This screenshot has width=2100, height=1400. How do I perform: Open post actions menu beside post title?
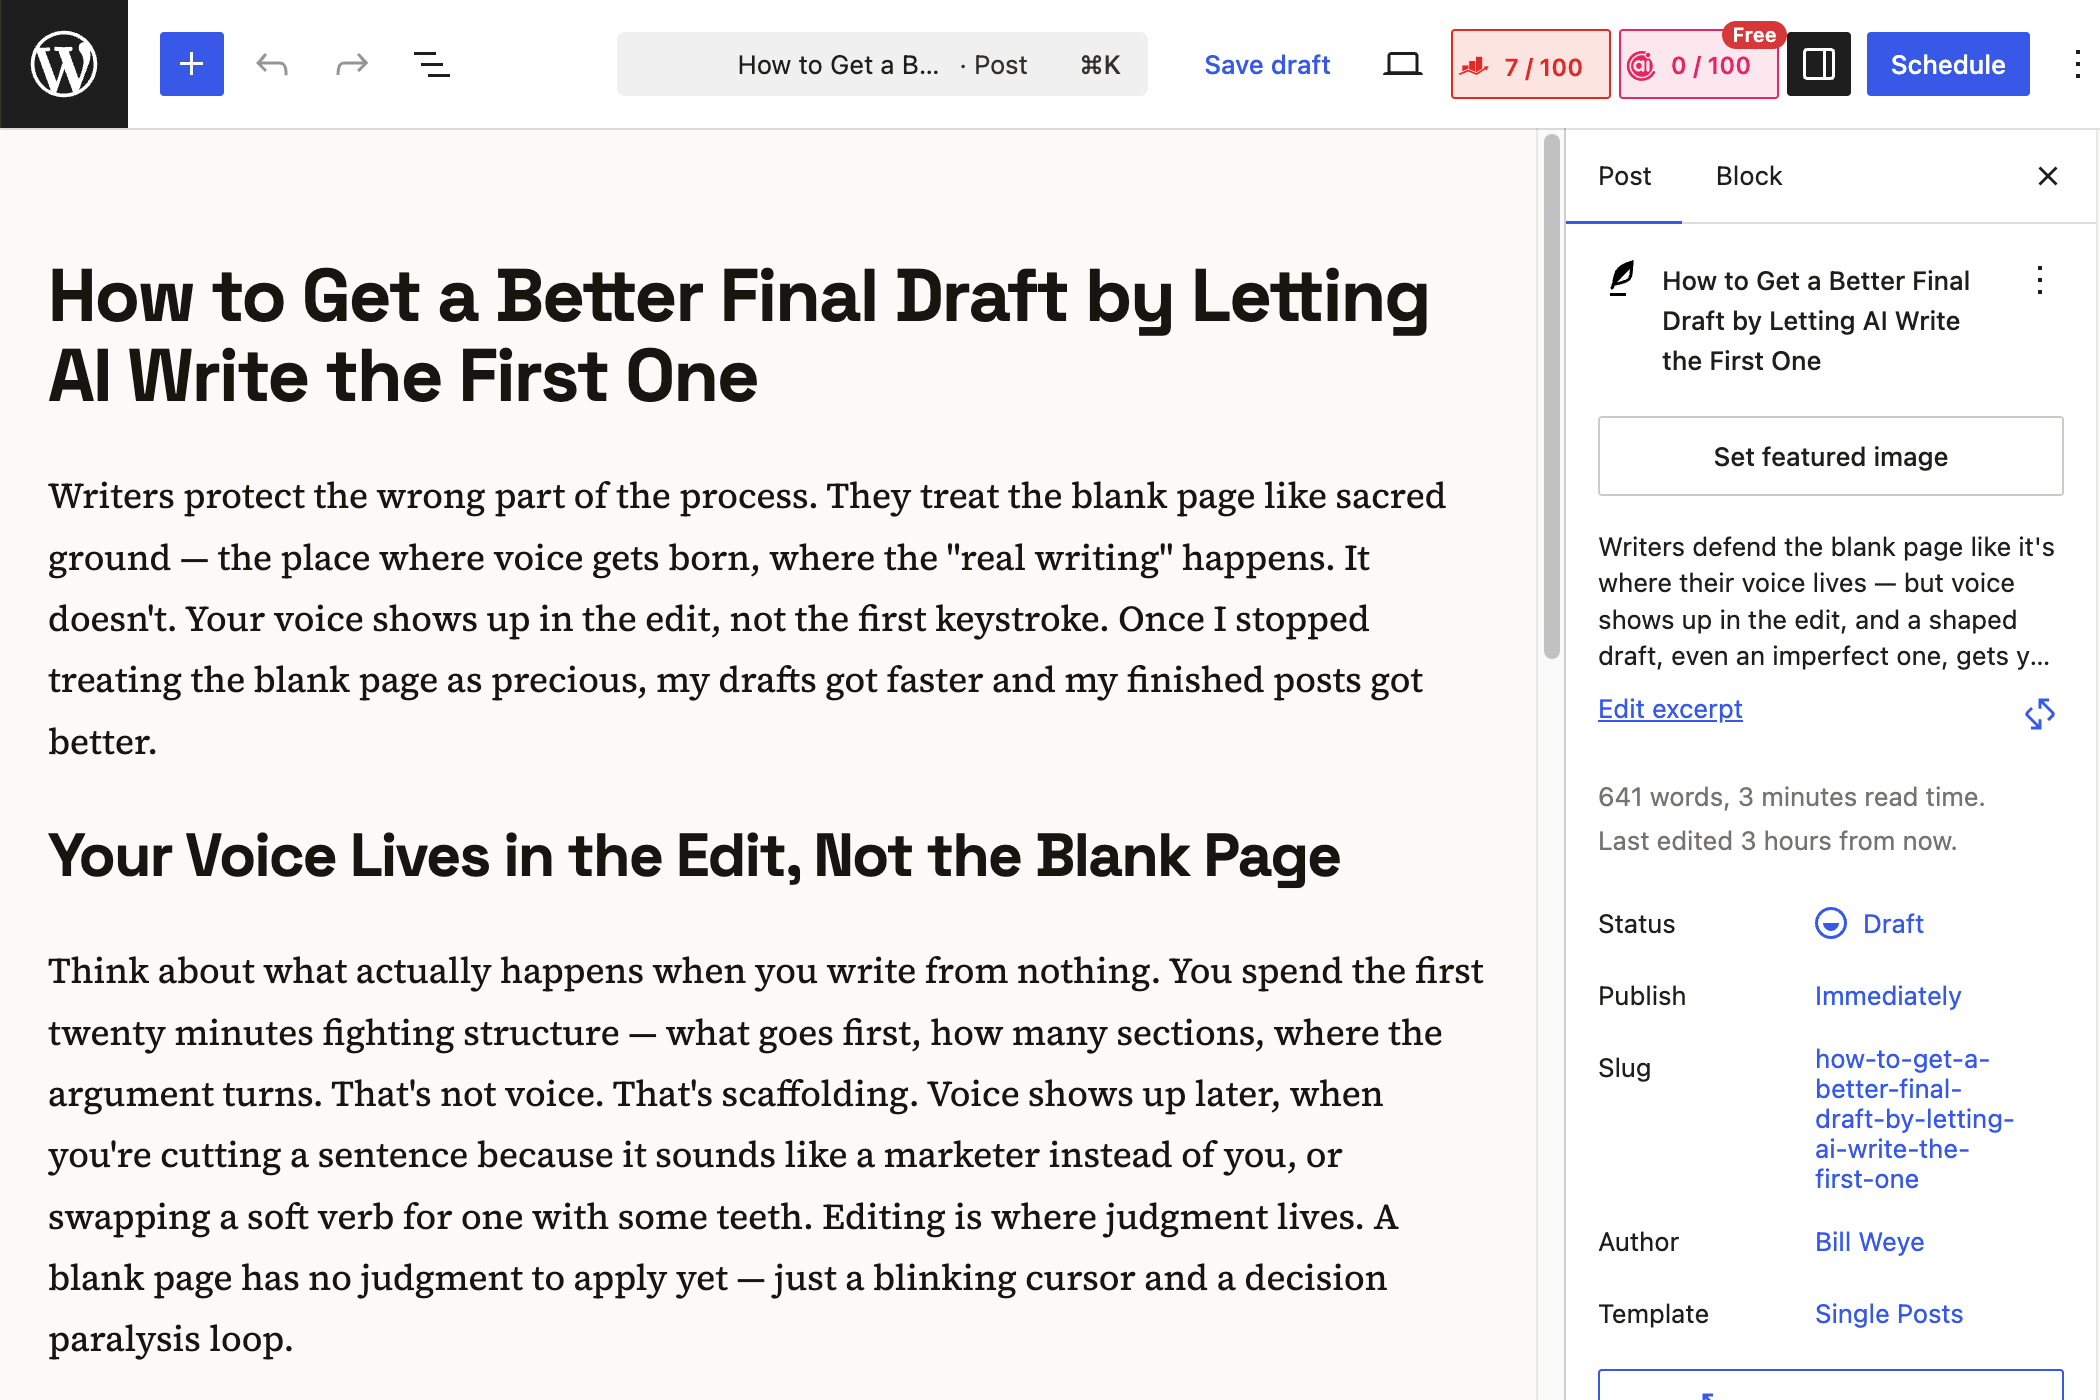[x=2040, y=280]
